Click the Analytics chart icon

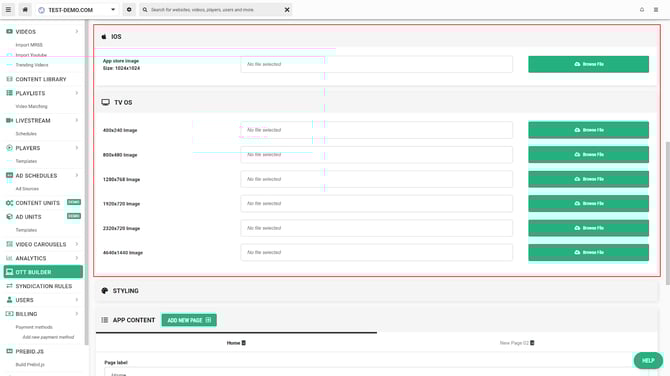9,258
